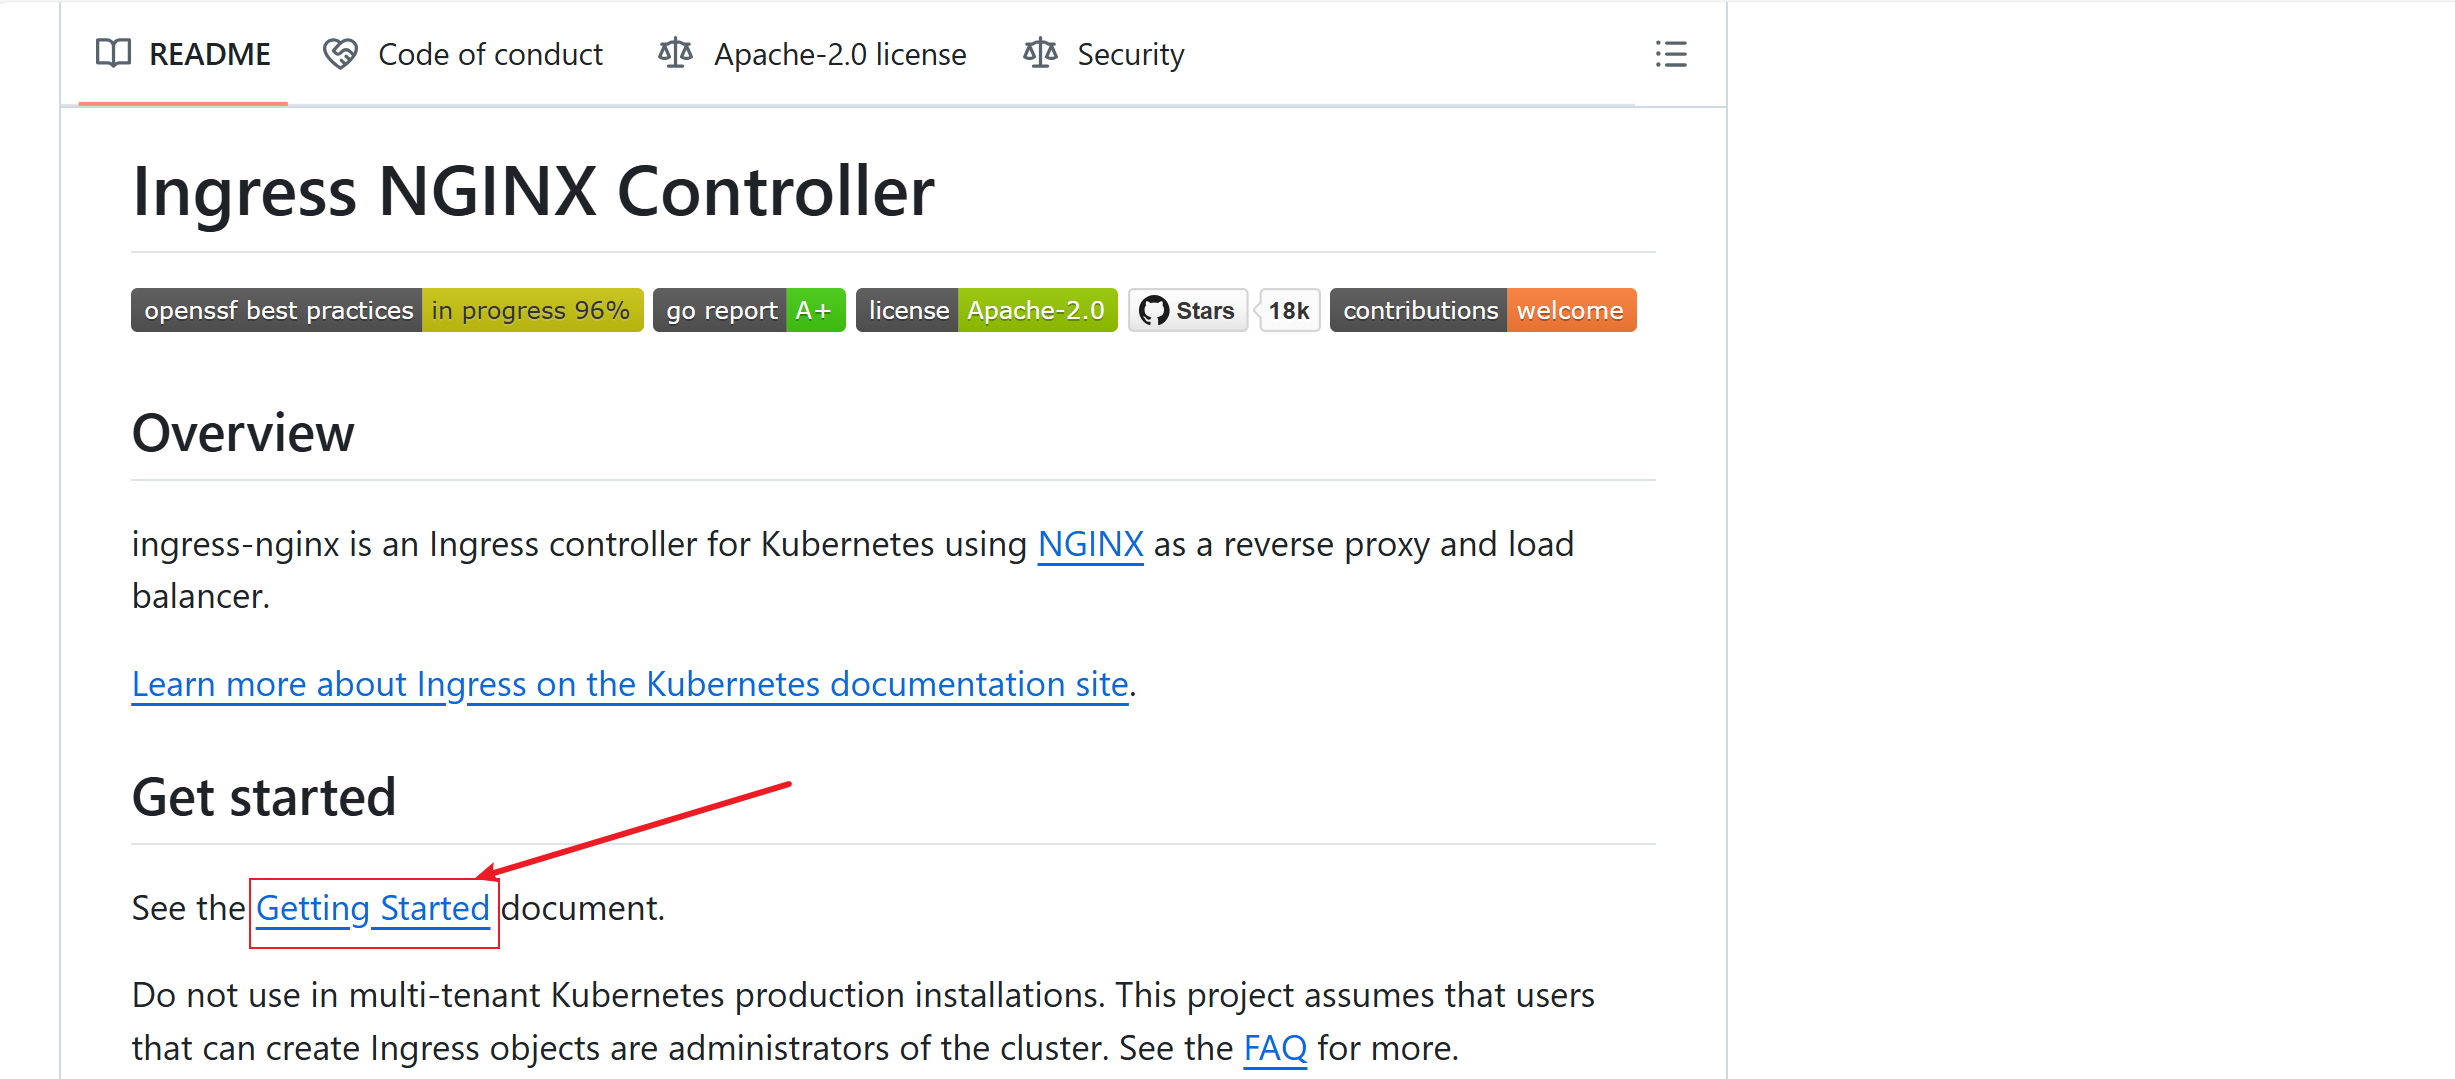
Task: Open the FAQ link
Action: click(1275, 1049)
